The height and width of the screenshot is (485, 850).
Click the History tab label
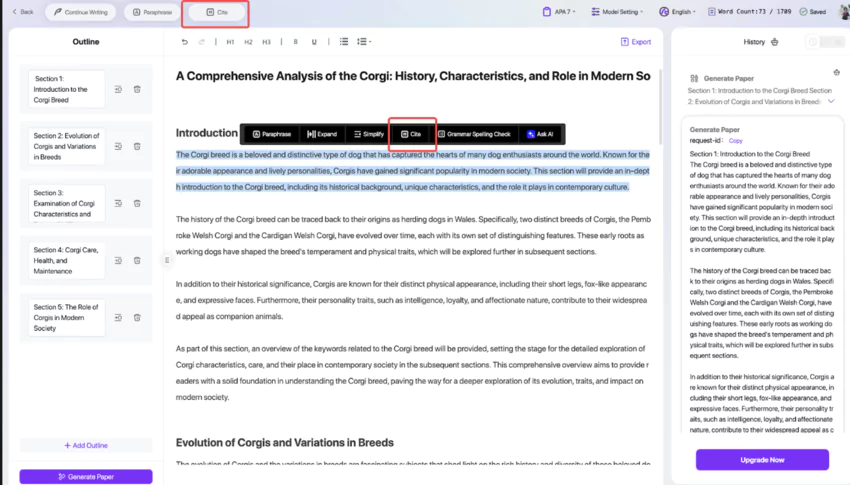(754, 42)
